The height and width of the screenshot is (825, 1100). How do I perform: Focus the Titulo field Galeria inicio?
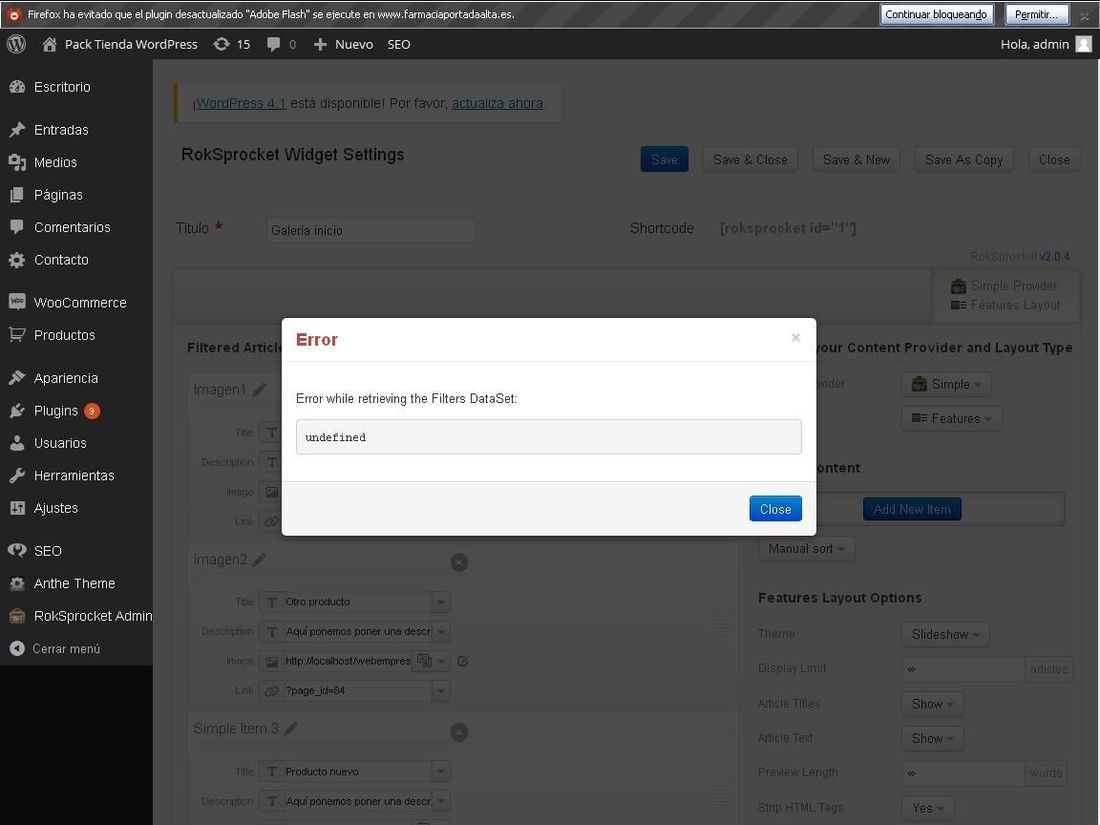pos(370,230)
